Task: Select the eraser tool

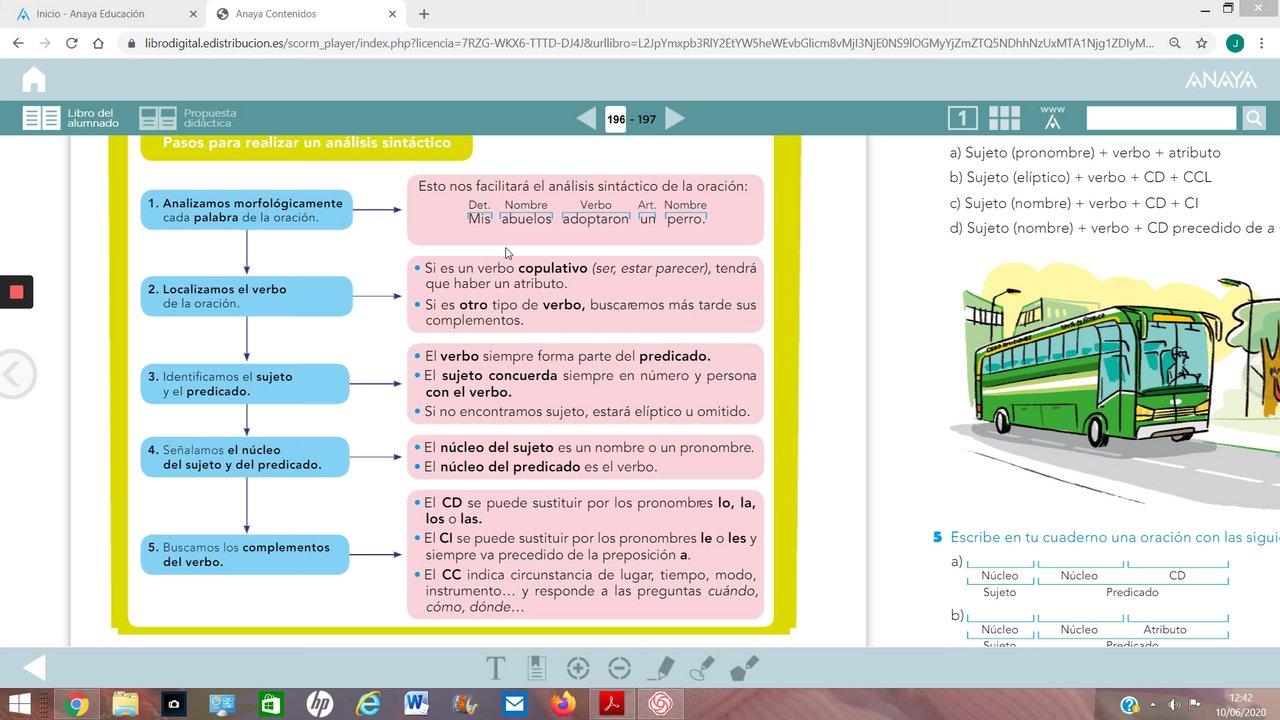Action: point(745,668)
